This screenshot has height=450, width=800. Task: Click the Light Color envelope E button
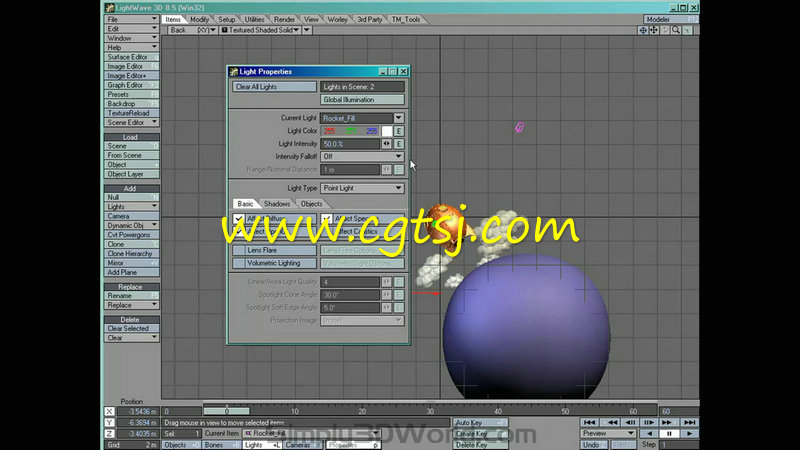pos(399,131)
